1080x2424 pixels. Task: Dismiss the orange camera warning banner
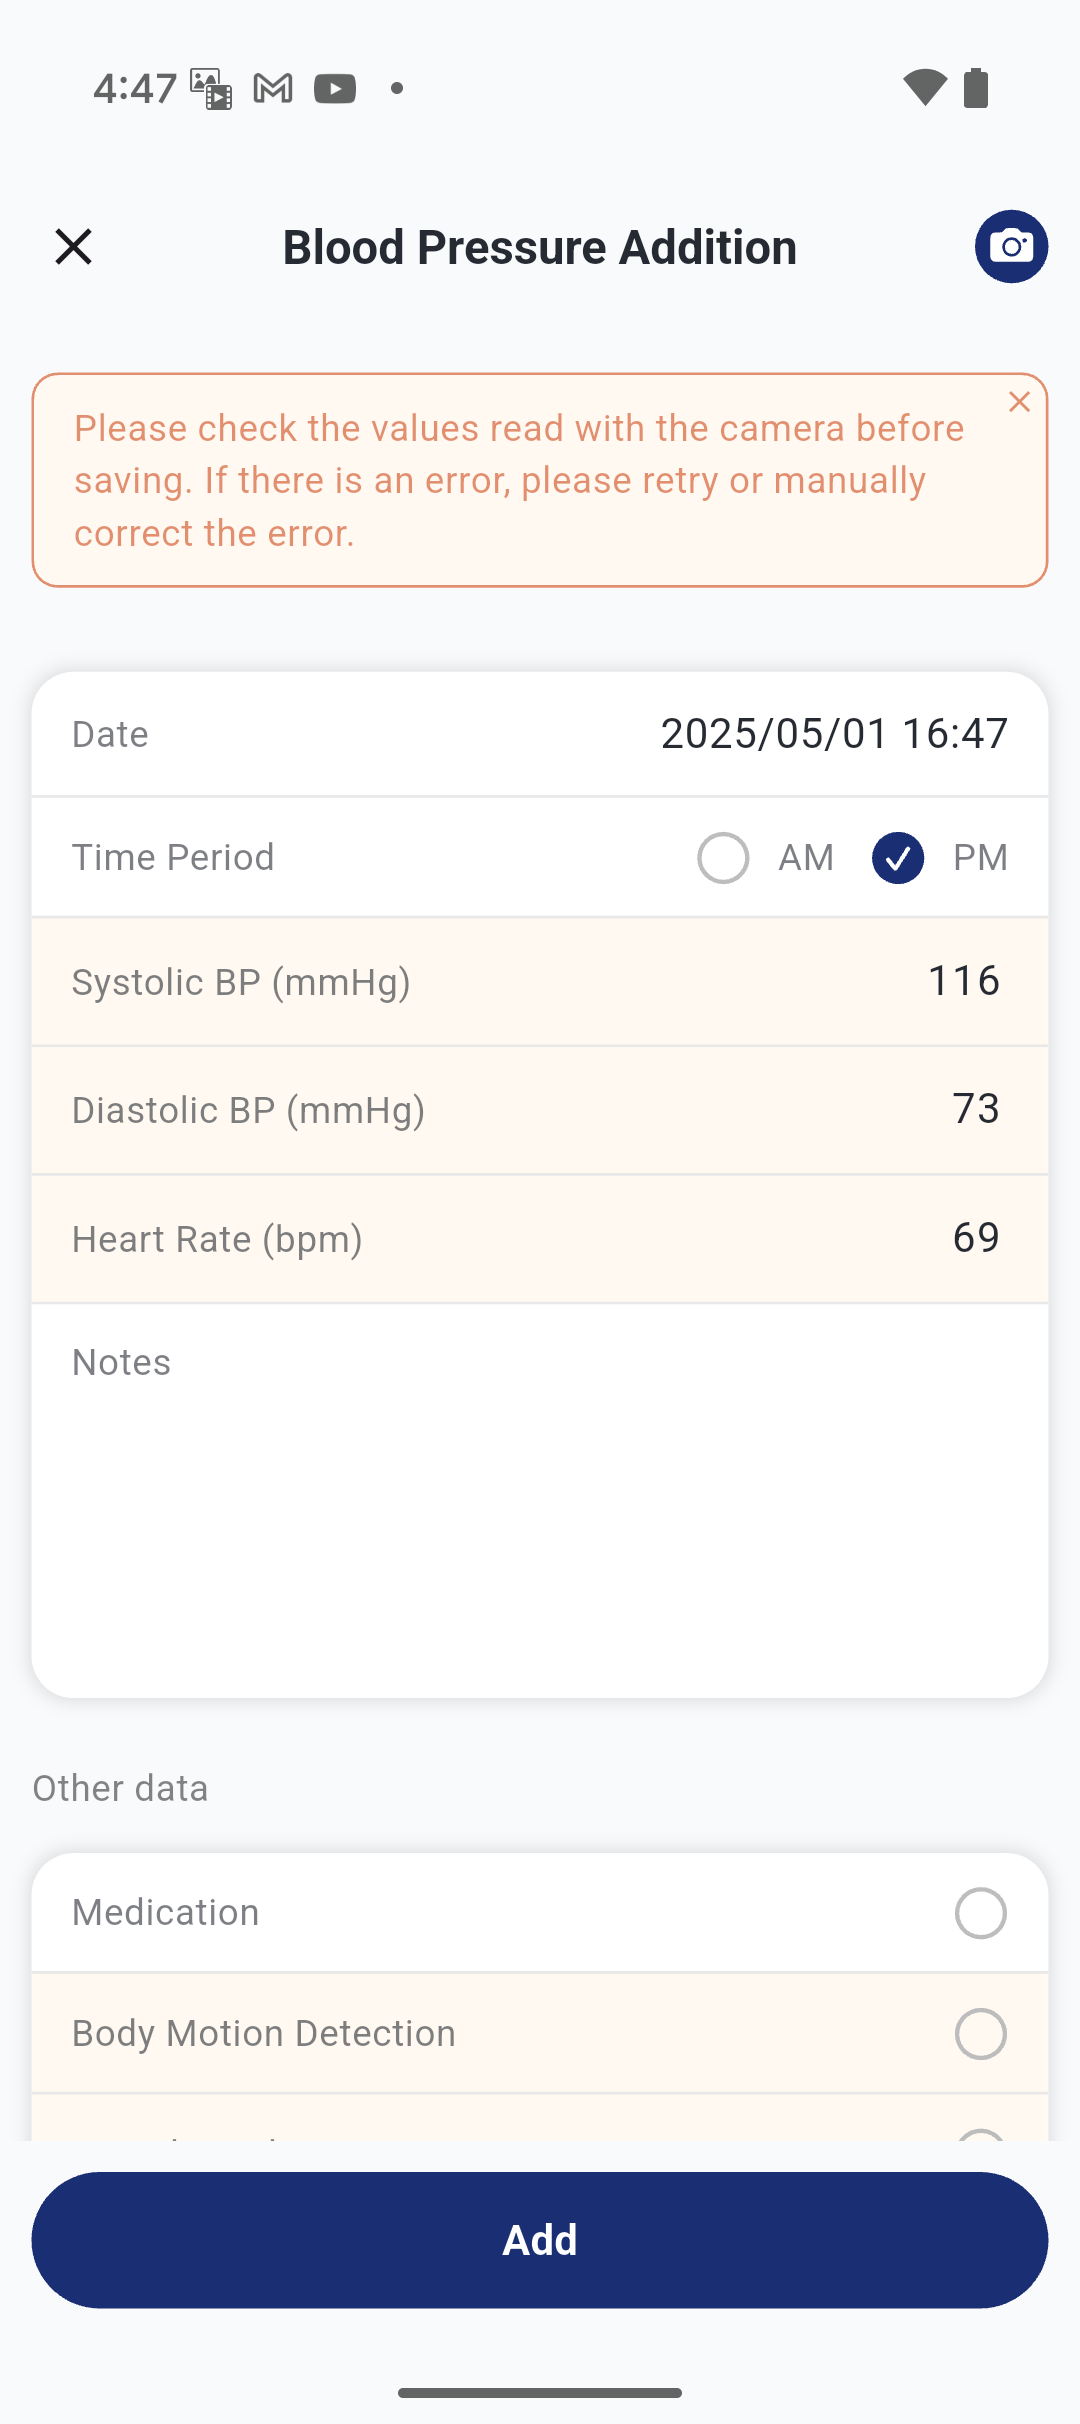click(x=1019, y=402)
